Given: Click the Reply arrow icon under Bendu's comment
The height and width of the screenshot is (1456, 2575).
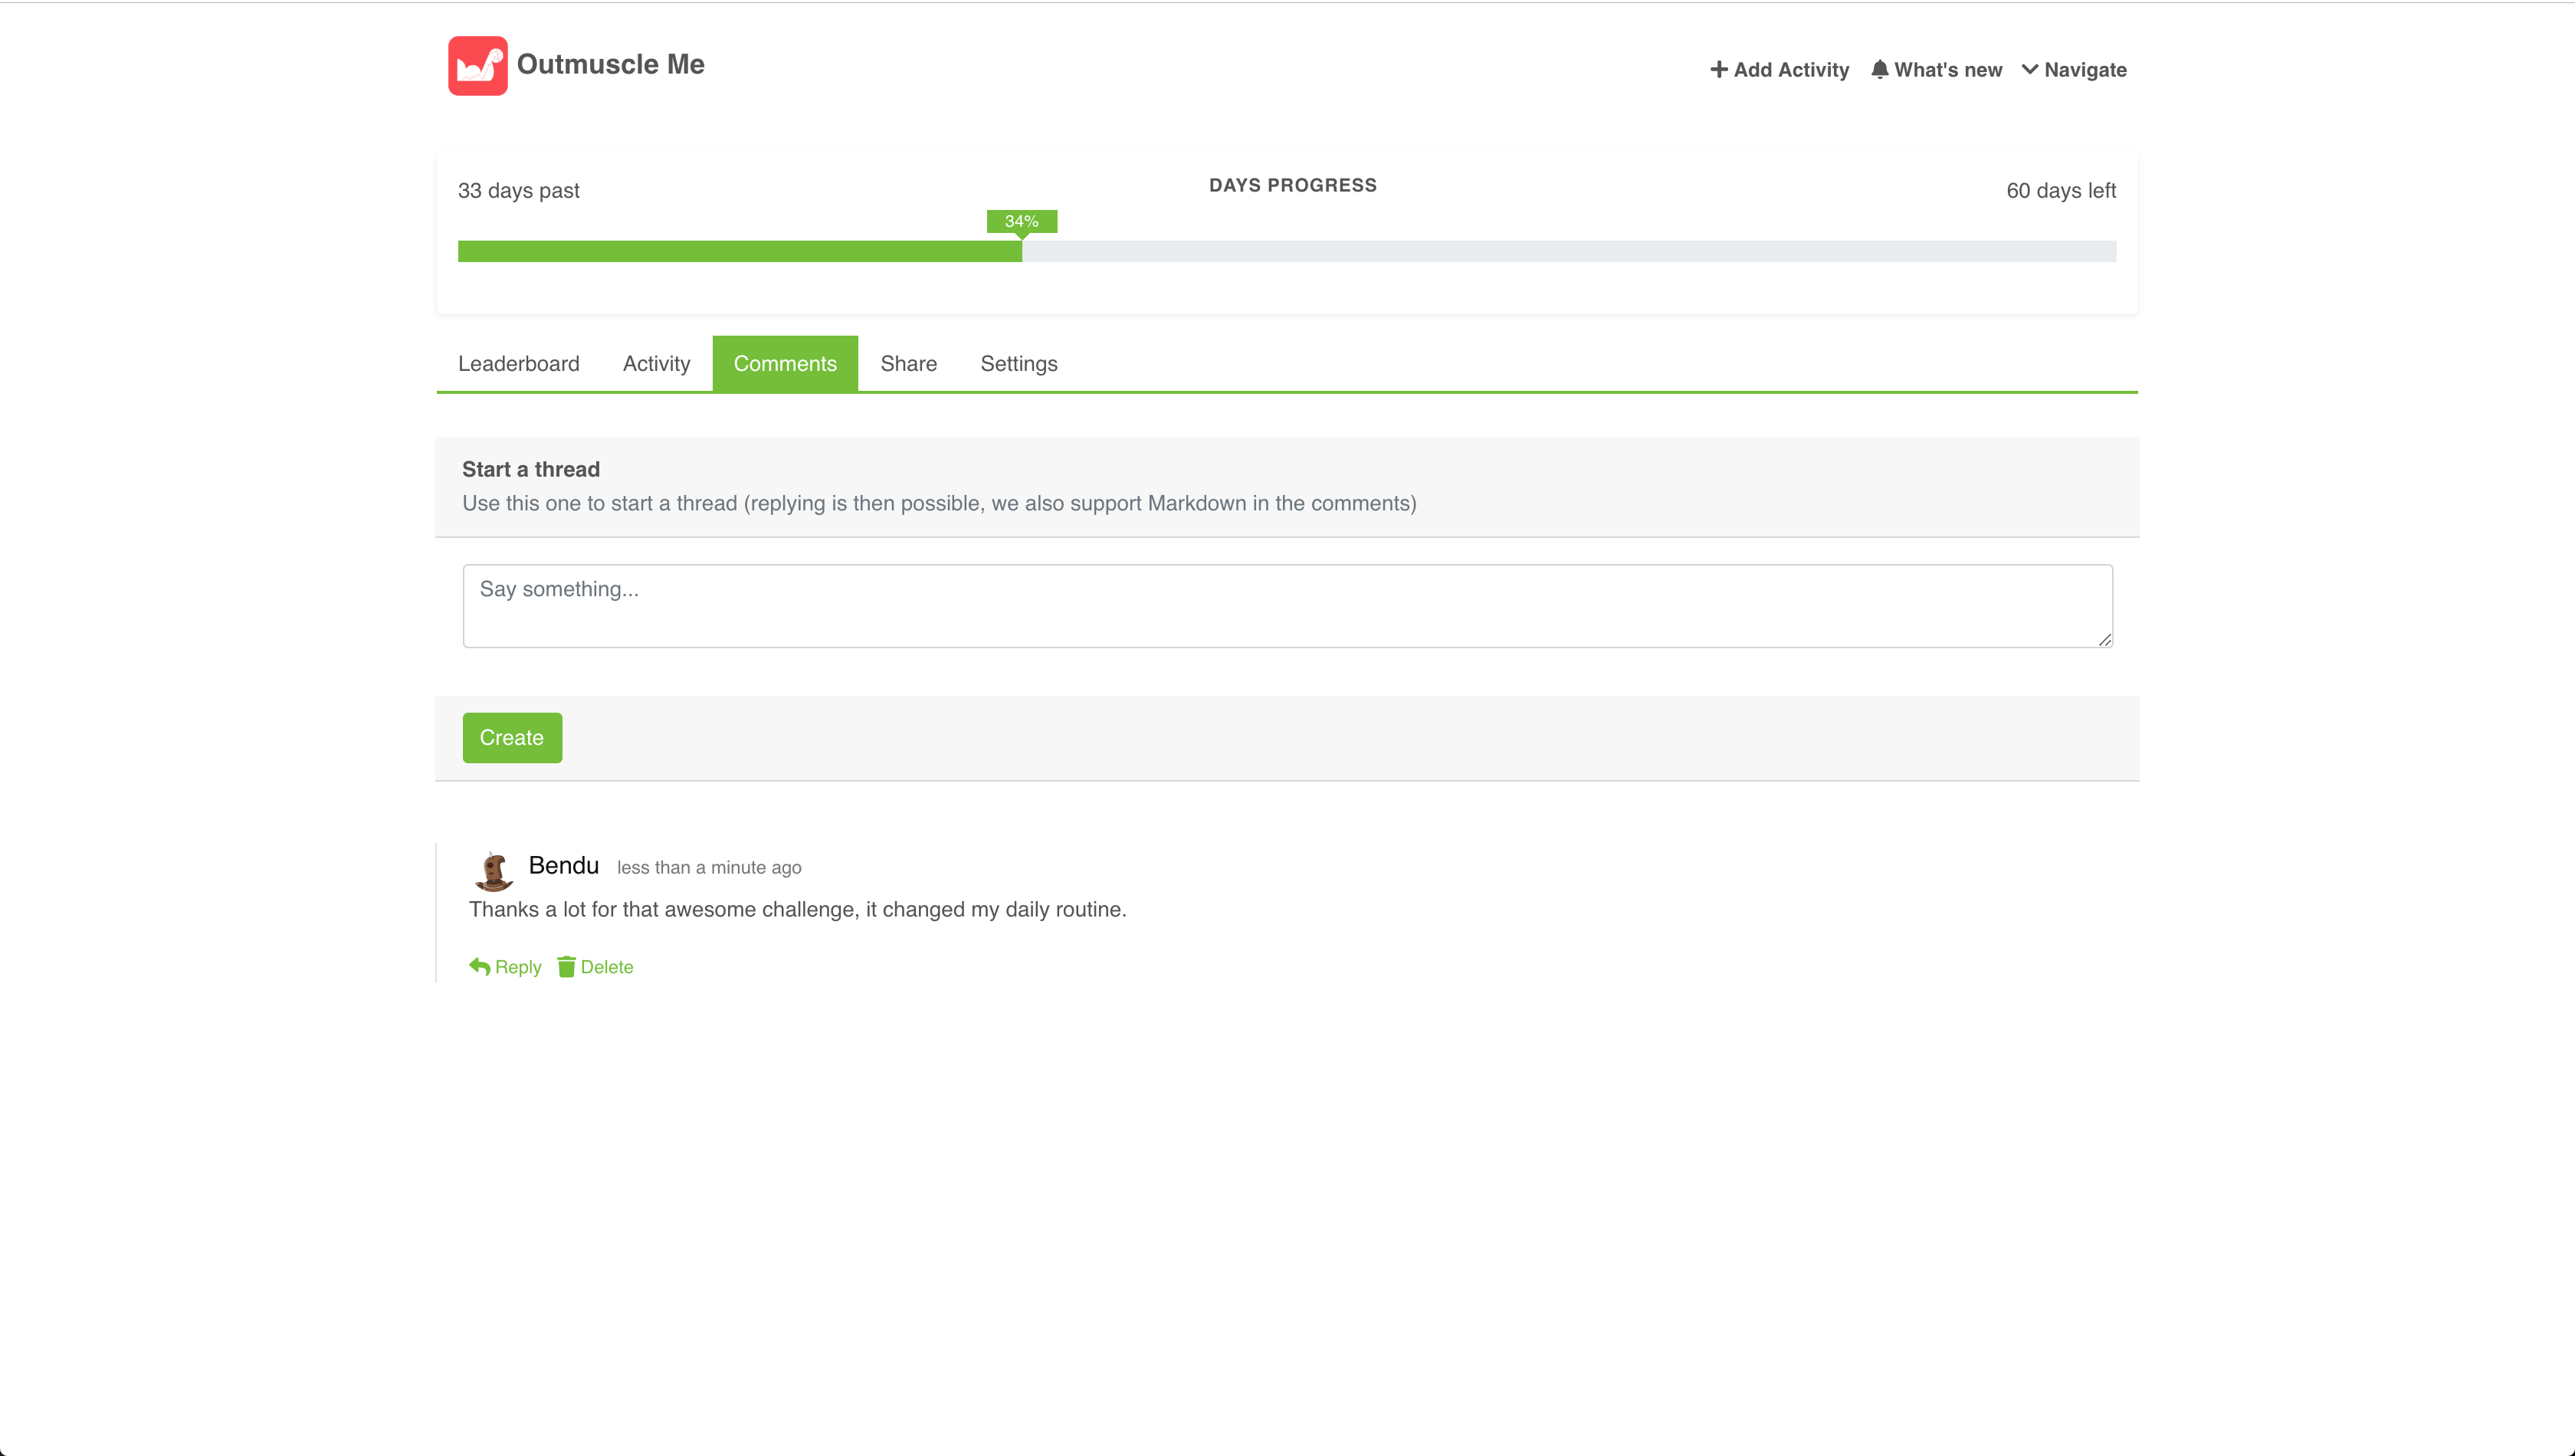Looking at the screenshot, I should [x=480, y=966].
